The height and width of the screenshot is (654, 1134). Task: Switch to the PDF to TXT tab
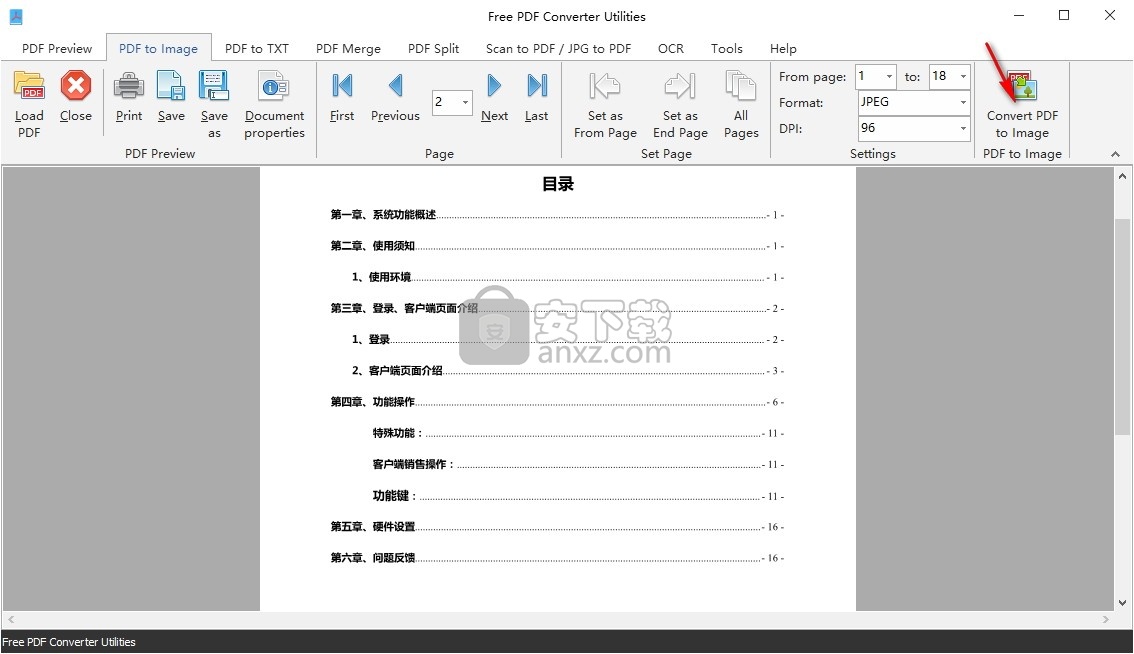point(257,48)
